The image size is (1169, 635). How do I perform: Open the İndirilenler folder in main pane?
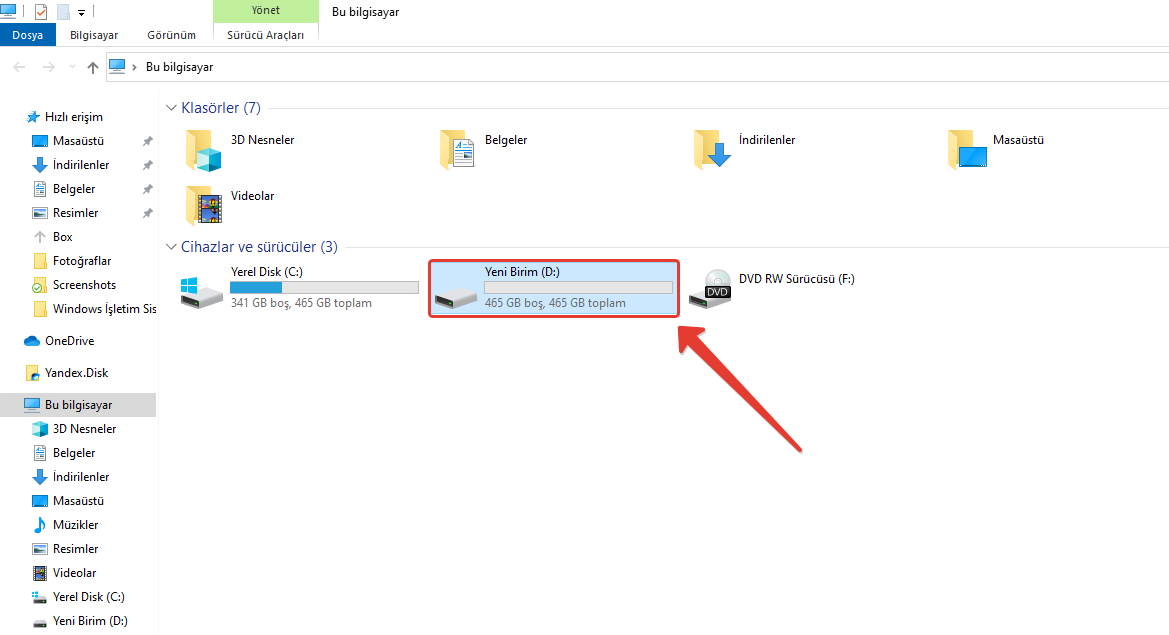(x=766, y=140)
